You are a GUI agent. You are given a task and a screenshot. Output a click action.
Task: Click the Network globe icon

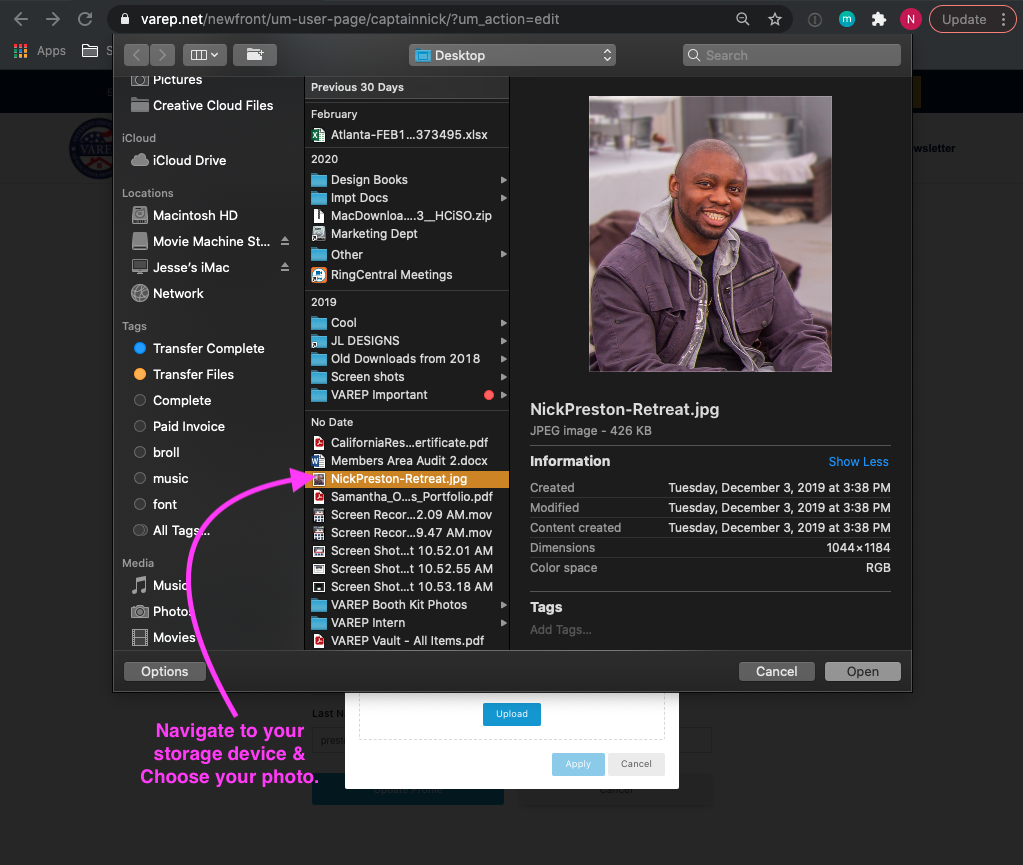[140, 294]
